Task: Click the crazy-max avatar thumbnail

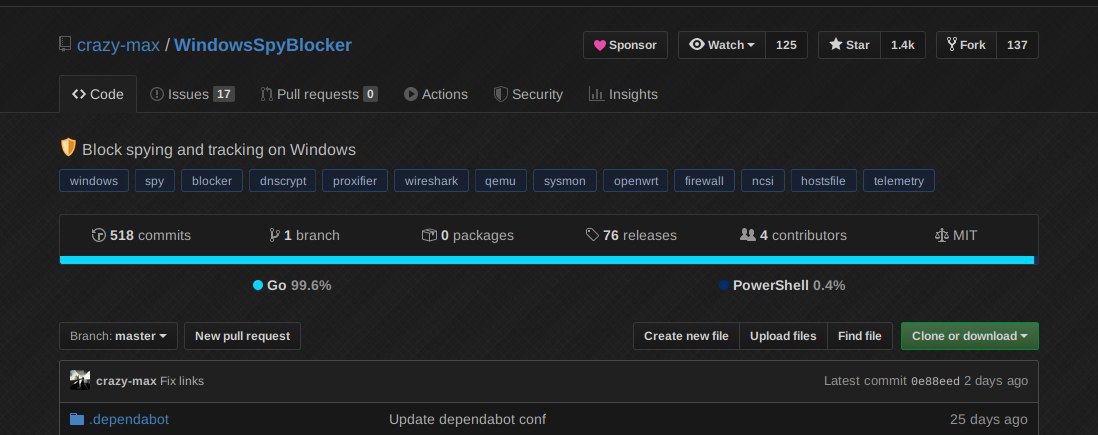Action: 80,380
